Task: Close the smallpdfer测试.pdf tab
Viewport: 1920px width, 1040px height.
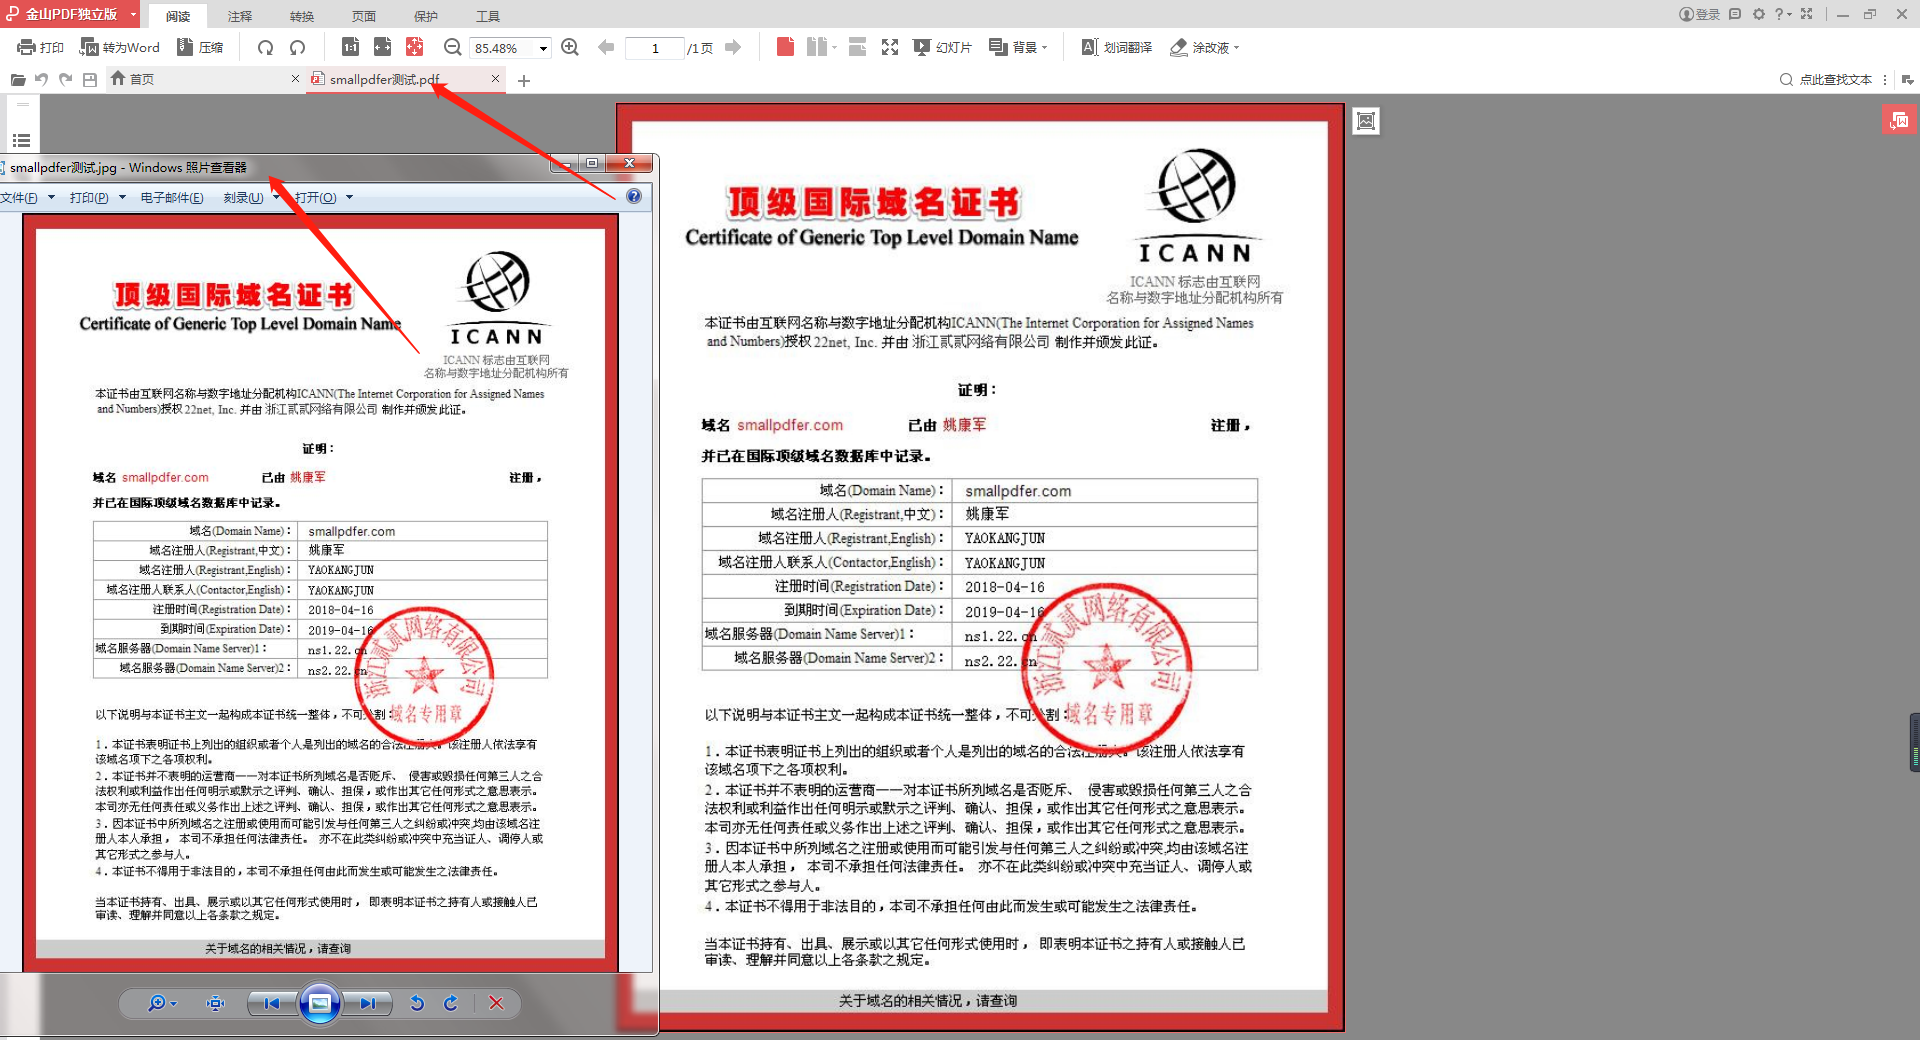Action: [x=495, y=78]
